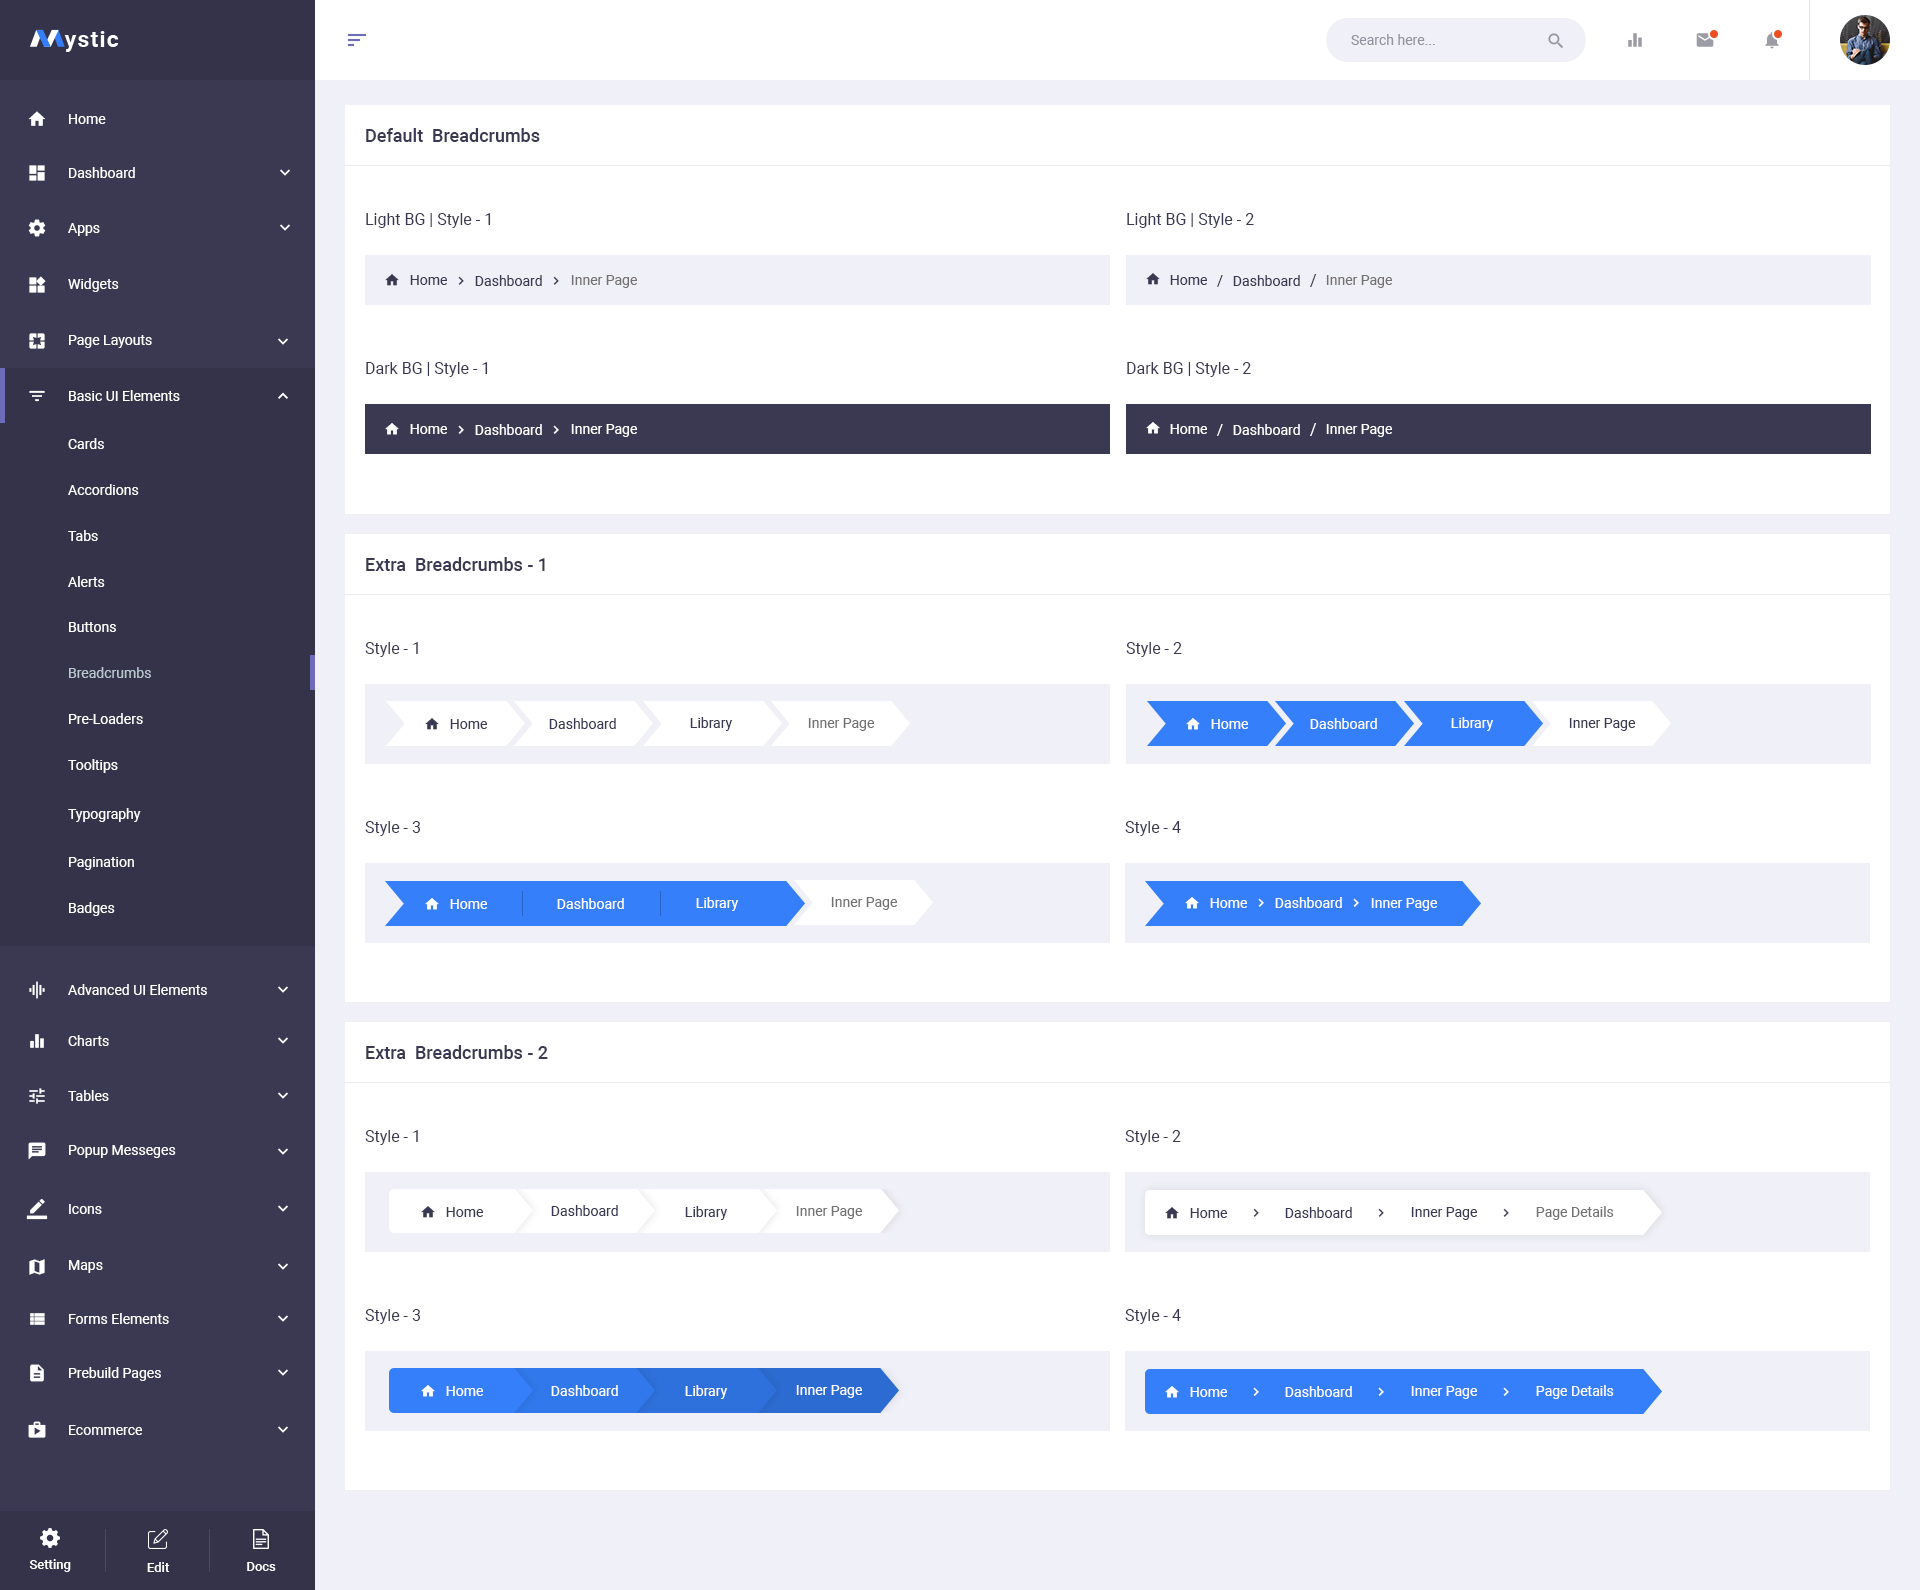
Task: Click the search magnifier icon
Action: point(1555,40)
